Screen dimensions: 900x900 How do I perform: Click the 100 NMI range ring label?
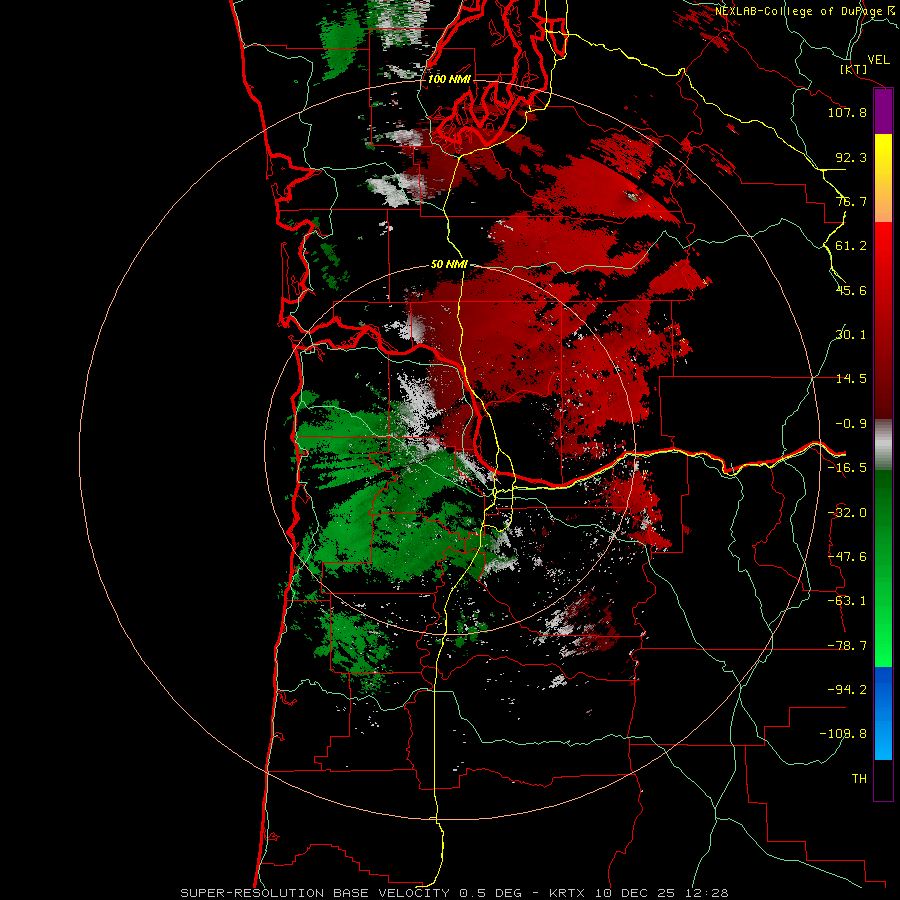(x=449, y=79)
